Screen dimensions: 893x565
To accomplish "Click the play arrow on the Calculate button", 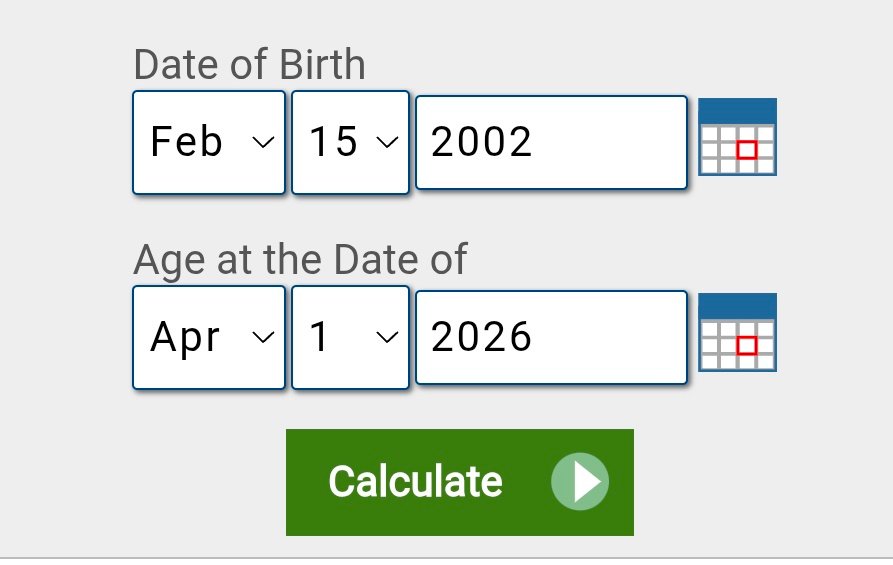I will pyautogui.click(x=580, y=482).
